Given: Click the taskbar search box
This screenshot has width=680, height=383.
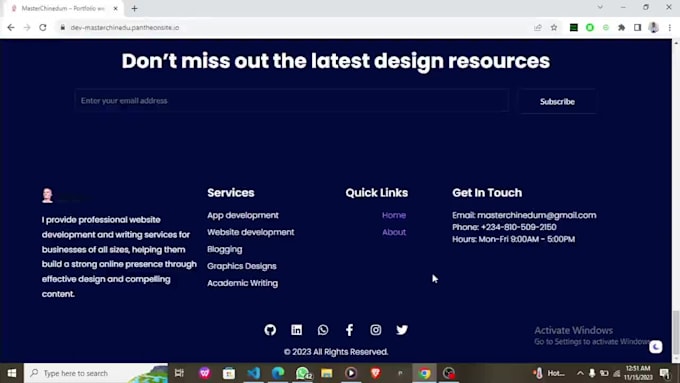Looking at the screenshot, I should click(96, 373).
